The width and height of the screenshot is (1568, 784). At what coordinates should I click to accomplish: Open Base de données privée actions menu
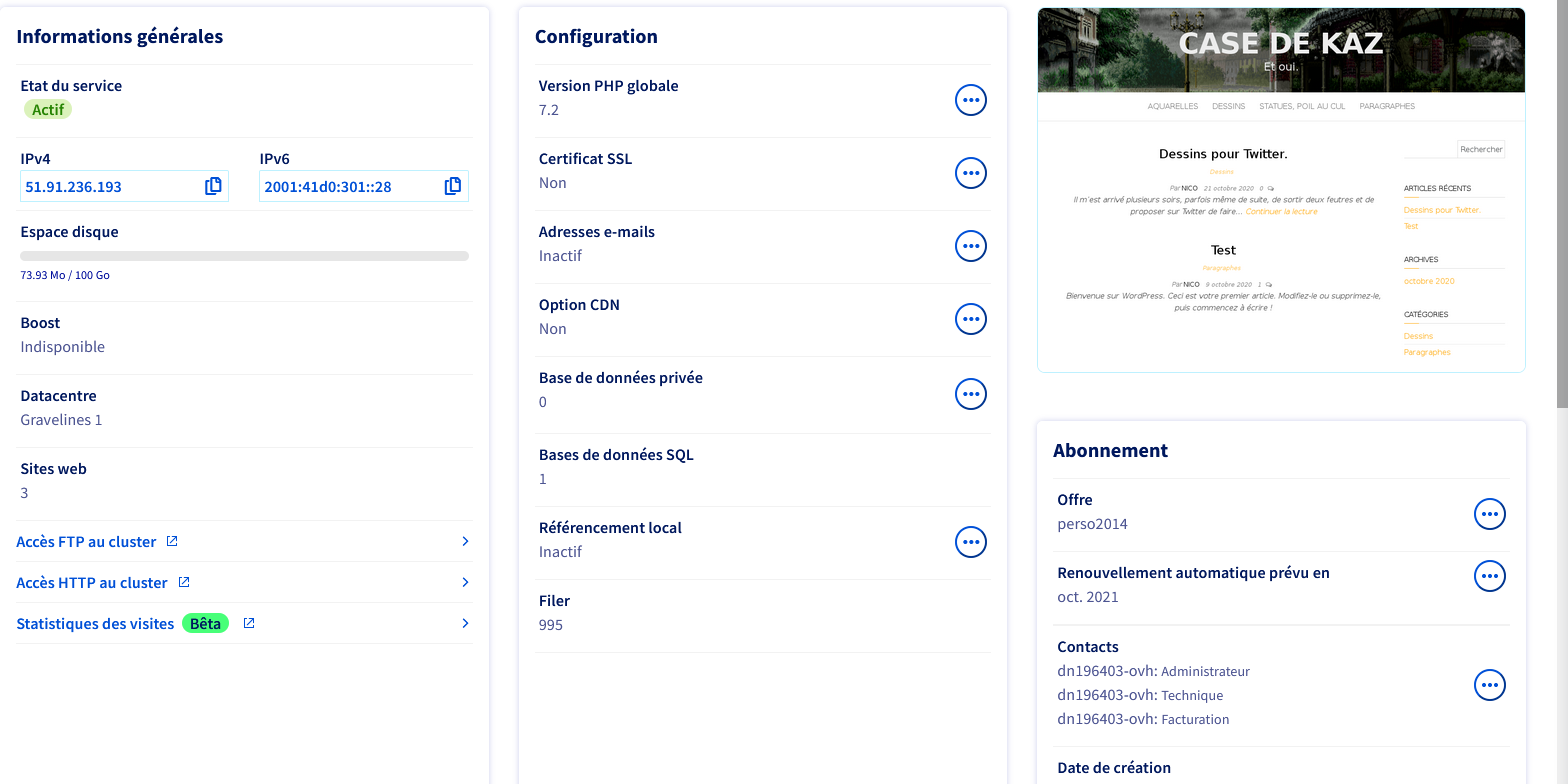click(970, 394)
